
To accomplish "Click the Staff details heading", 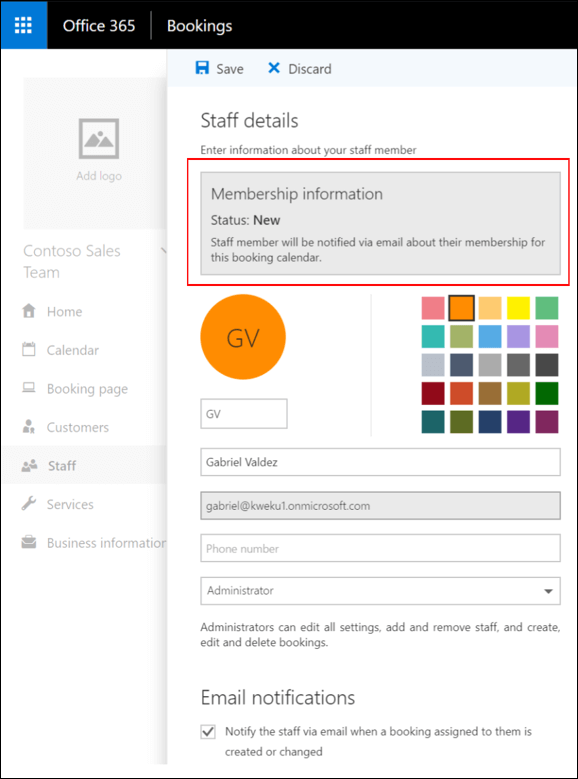I will pos(249,121).
